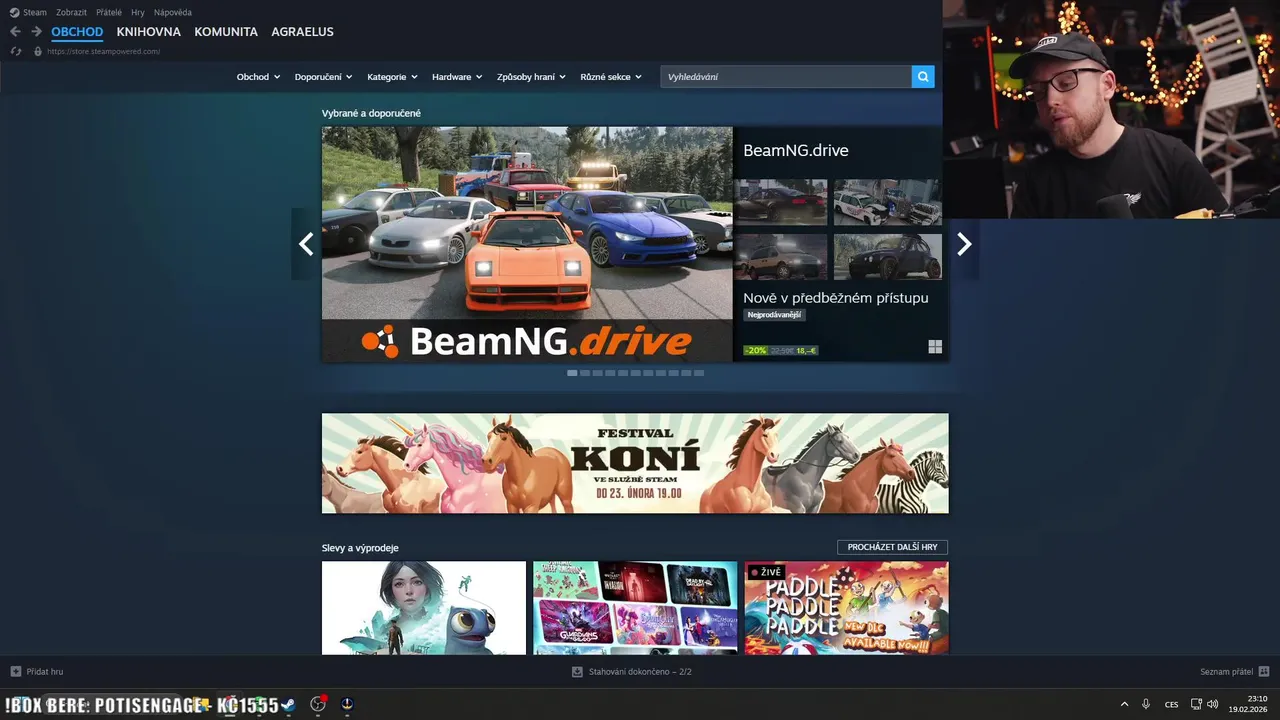Image resolution: width=1280 pixels, height=720 pixels.
Task: Click into the Vyhledávání search field
Action: 786,77
